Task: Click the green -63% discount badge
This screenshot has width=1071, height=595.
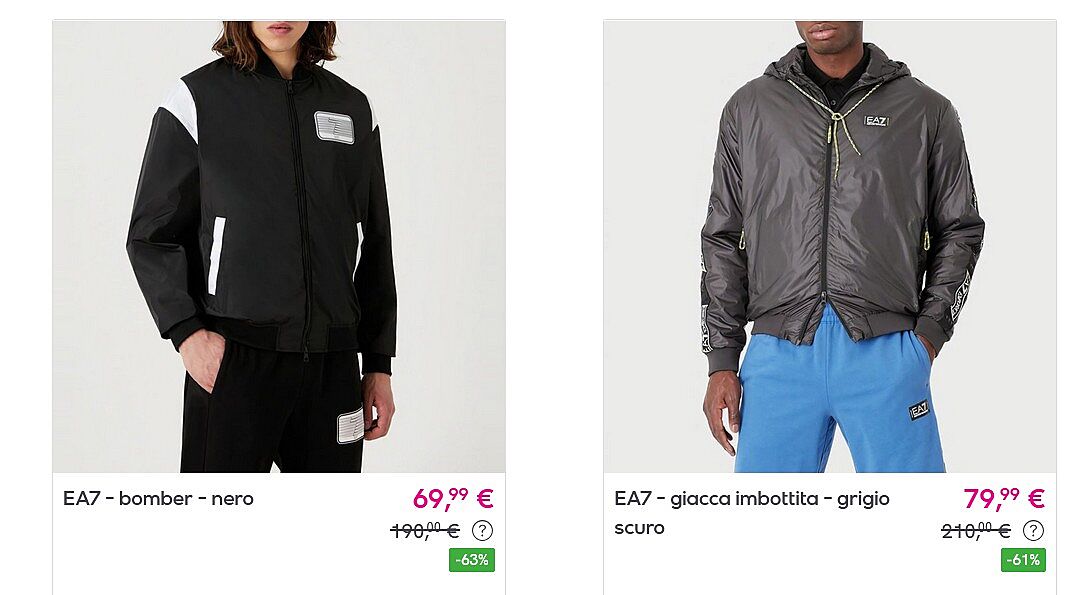Action: click(x=472, y=560)
